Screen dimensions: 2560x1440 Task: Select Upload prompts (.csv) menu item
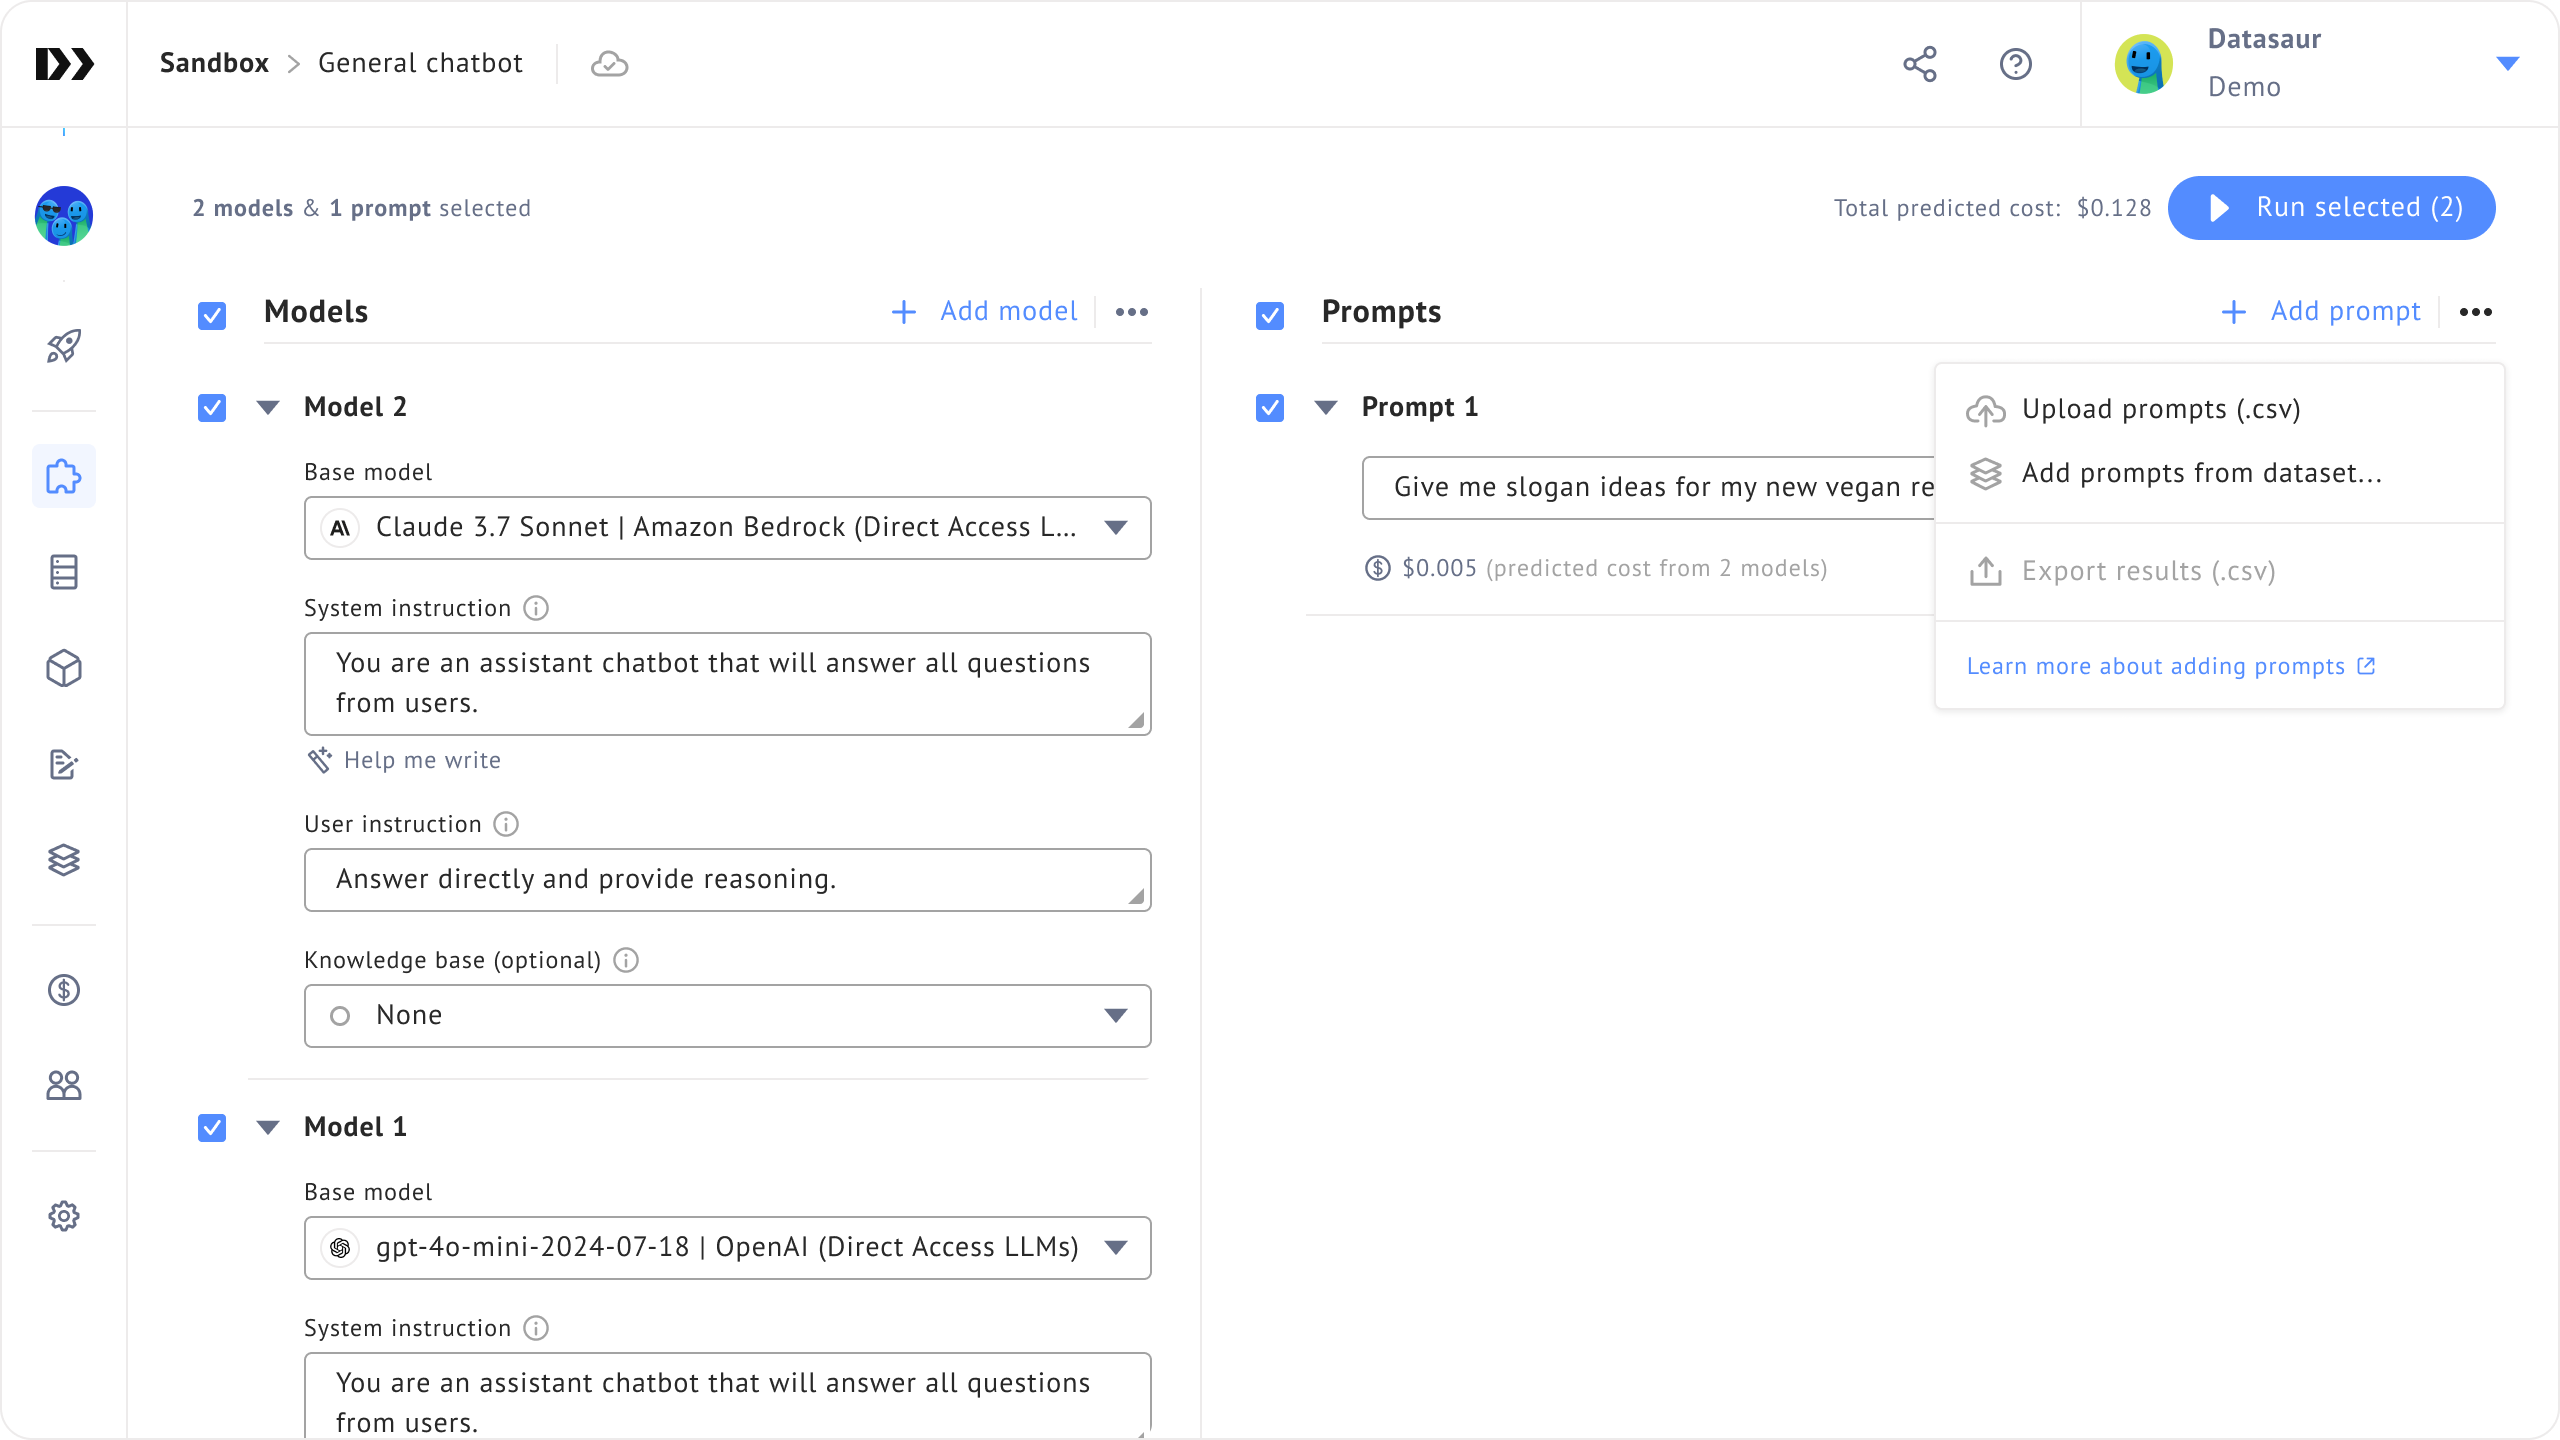pos(2160,409)
